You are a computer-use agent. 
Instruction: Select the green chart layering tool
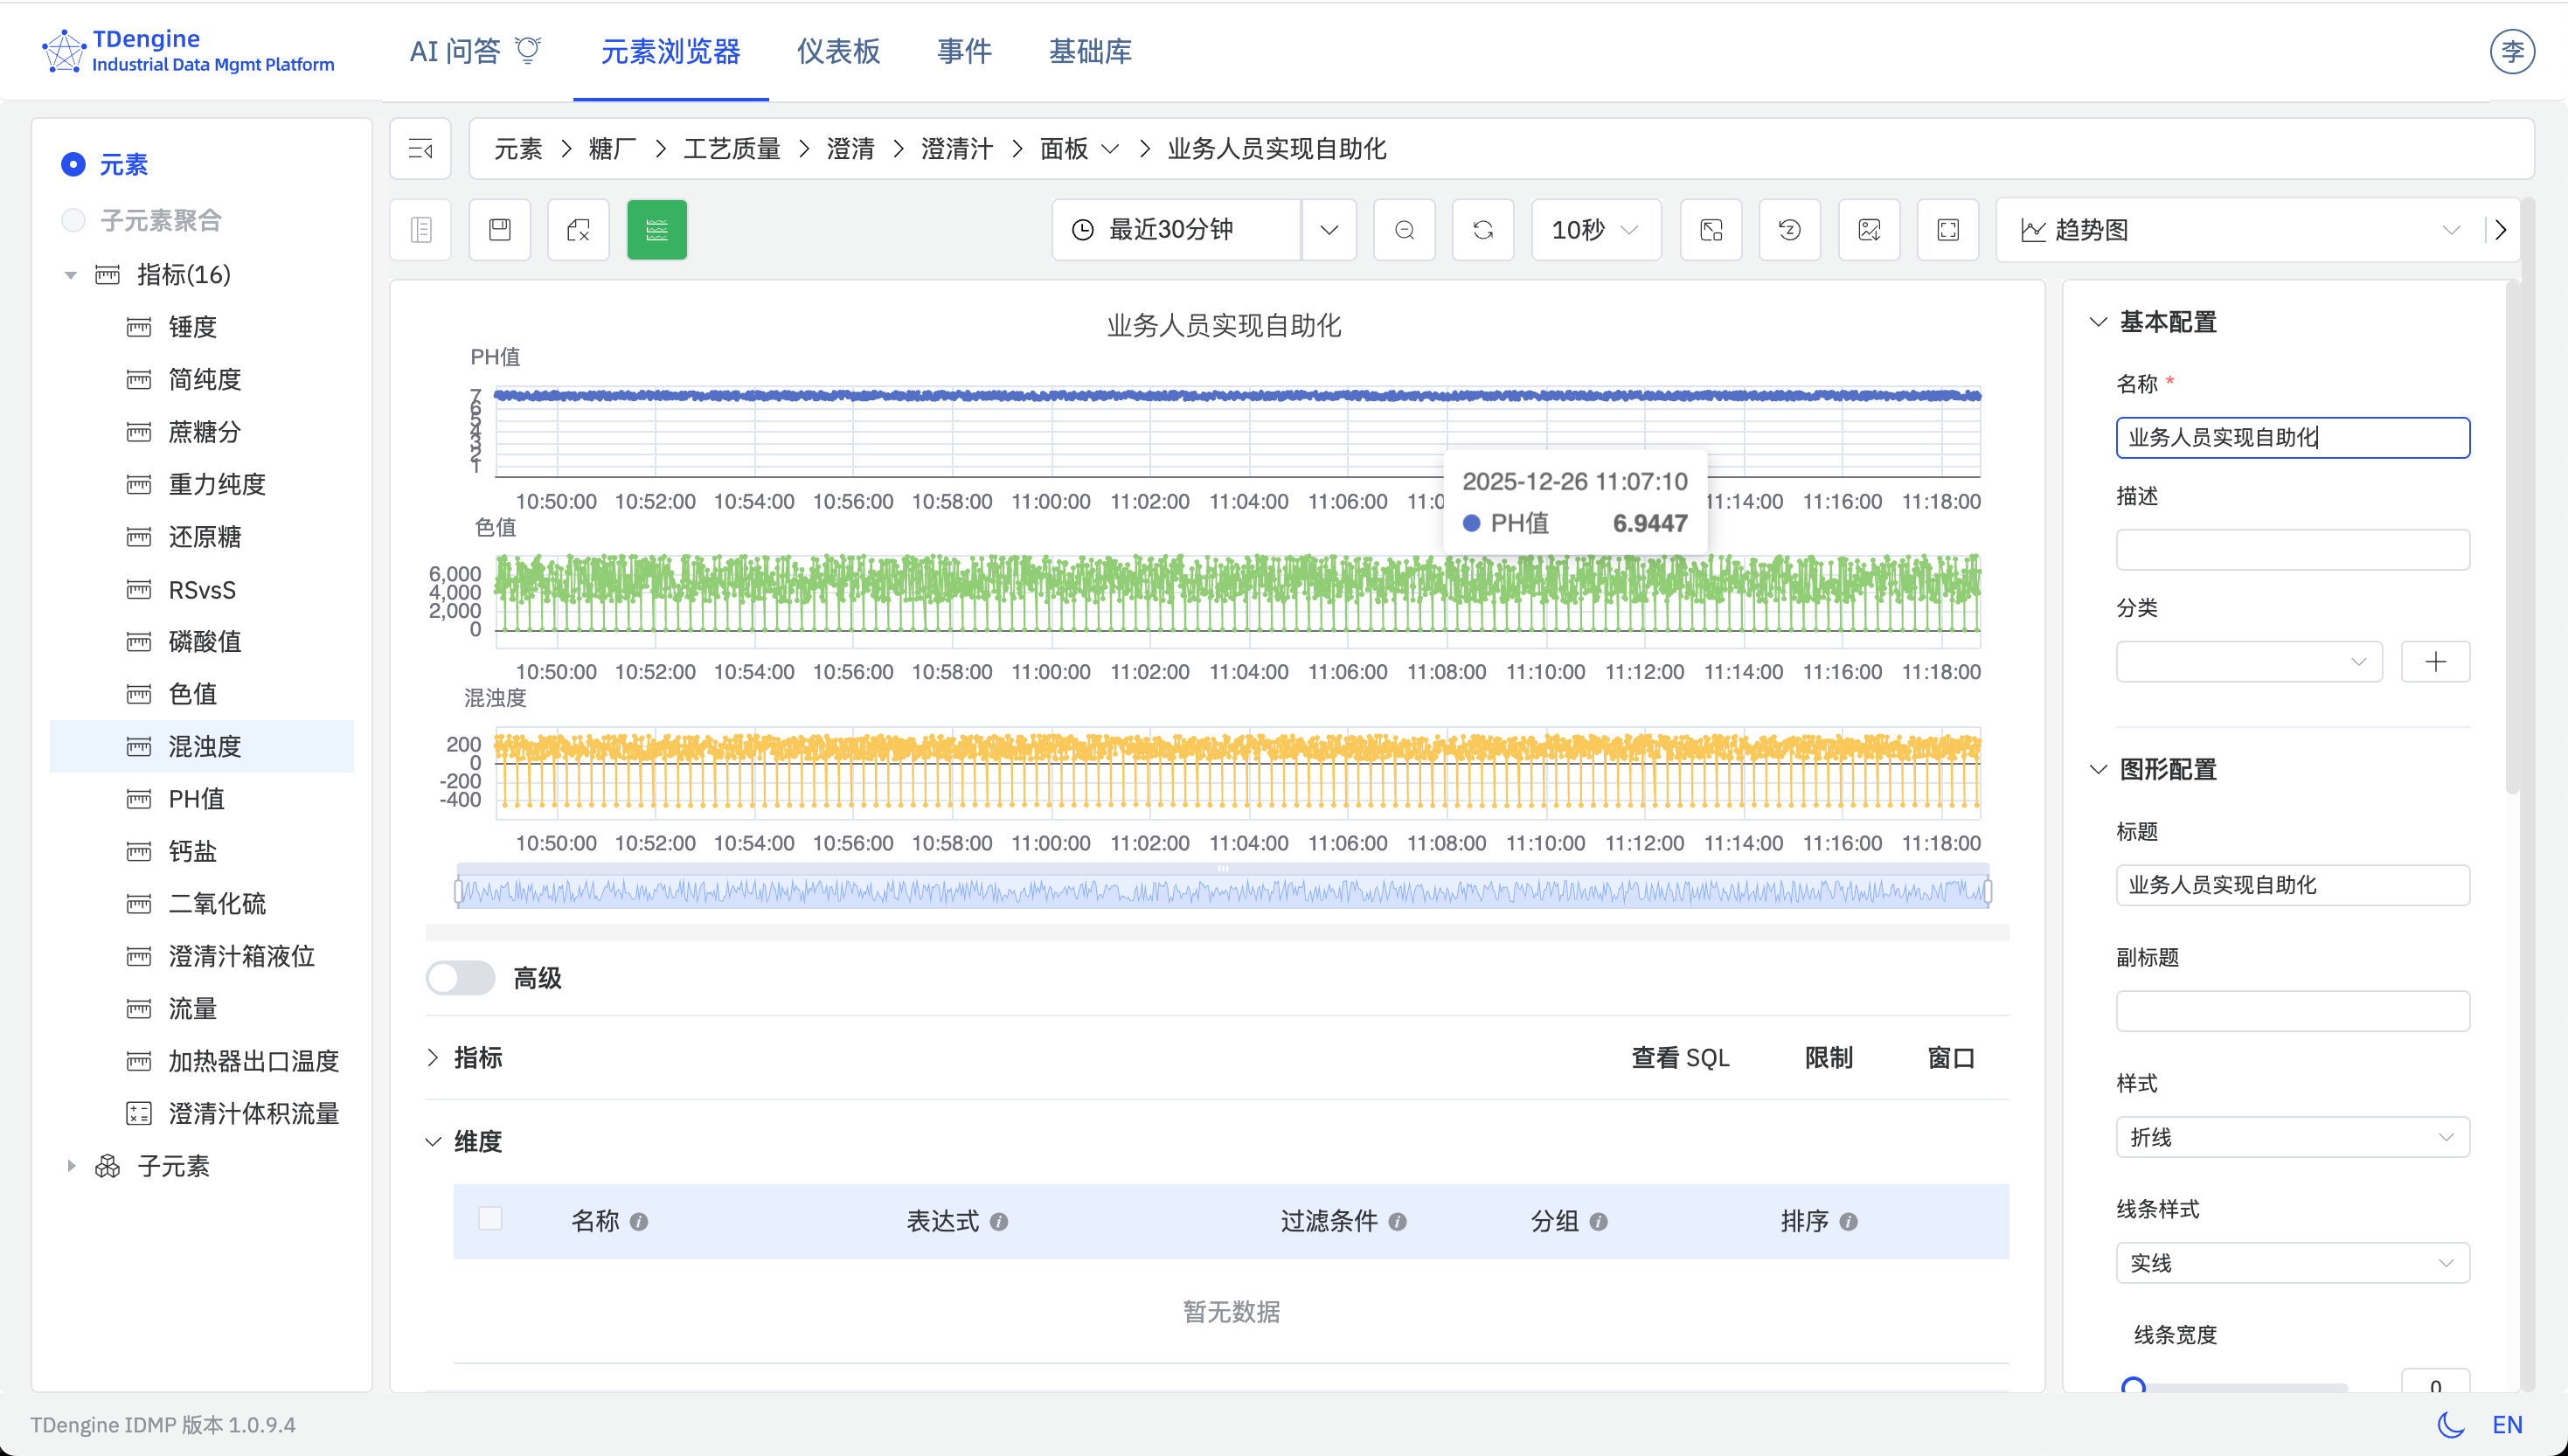click(x=657, y=229)
